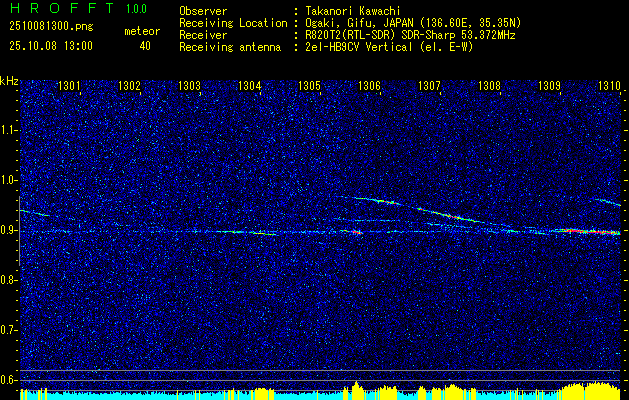Click the 0.6 kHz frequency label

[8, 380]
